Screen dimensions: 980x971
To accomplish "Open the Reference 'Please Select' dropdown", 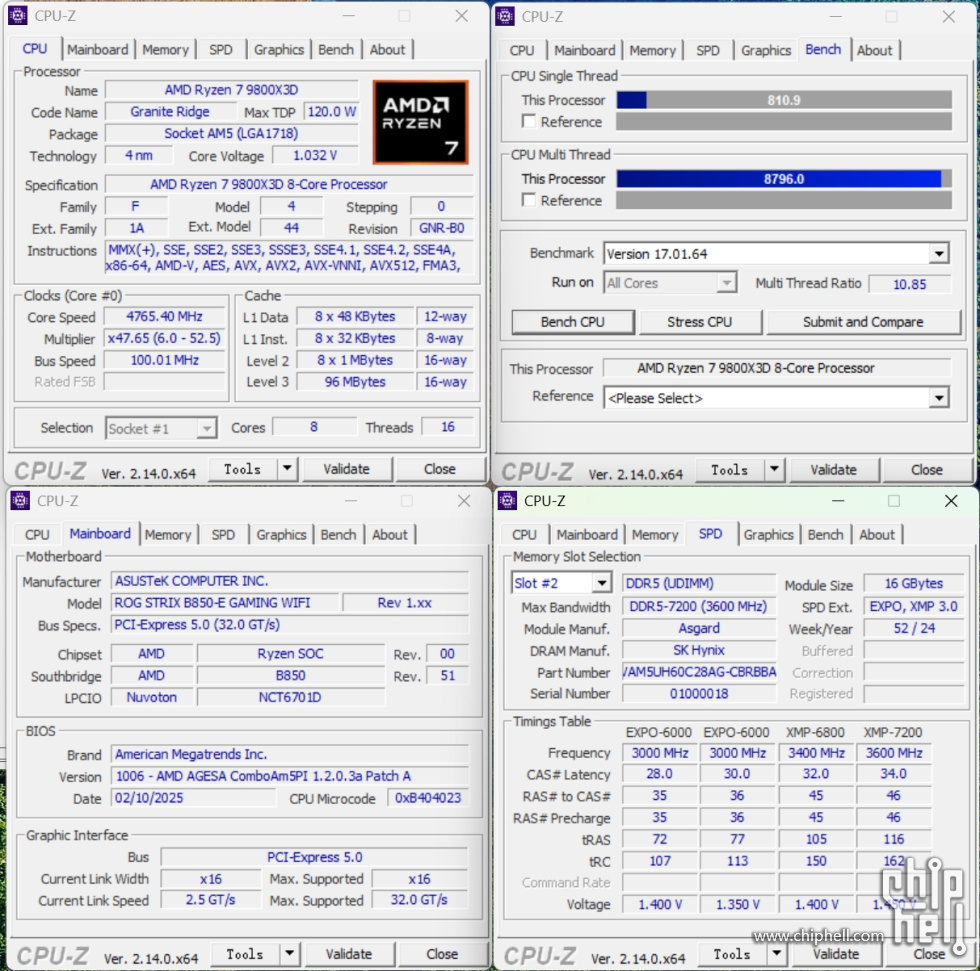I will pos(938,398).
